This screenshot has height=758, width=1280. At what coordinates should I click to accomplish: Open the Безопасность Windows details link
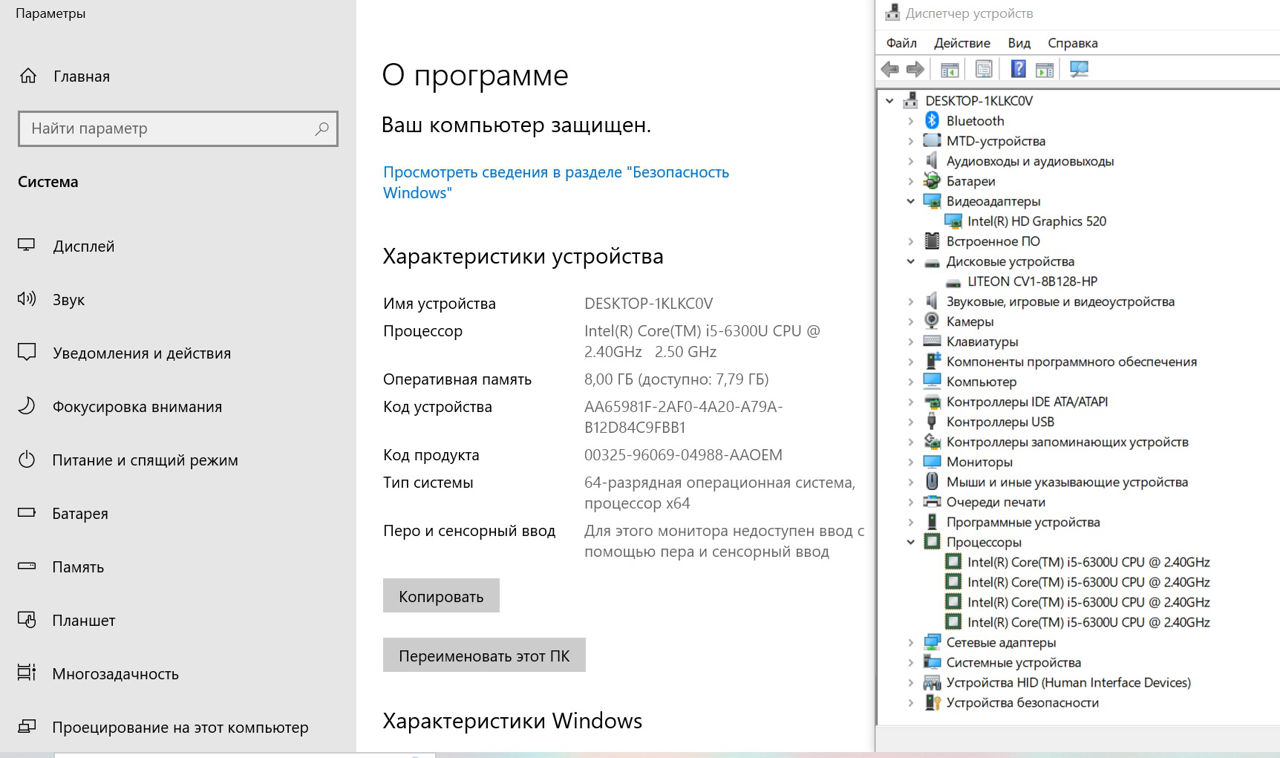(x=556, y=182)
